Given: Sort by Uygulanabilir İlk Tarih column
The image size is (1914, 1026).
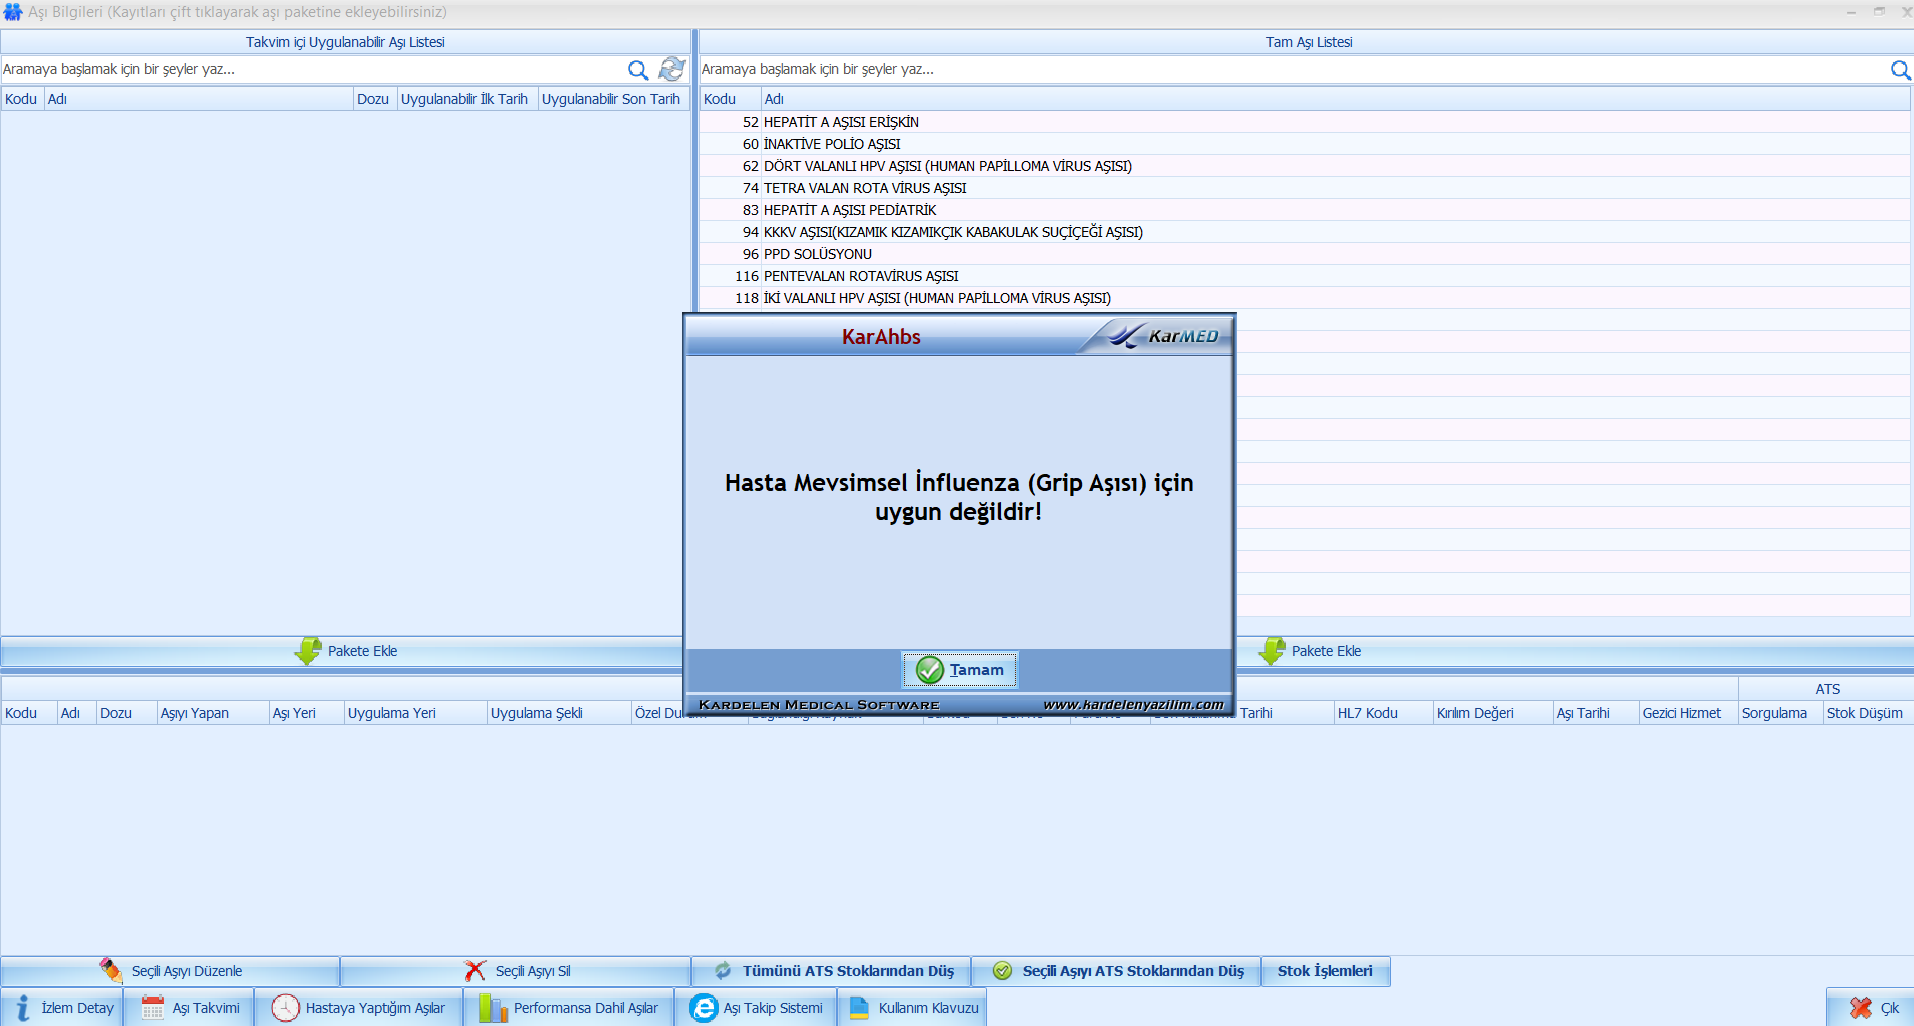Looking at the screenshot, I should click(465, 99).
